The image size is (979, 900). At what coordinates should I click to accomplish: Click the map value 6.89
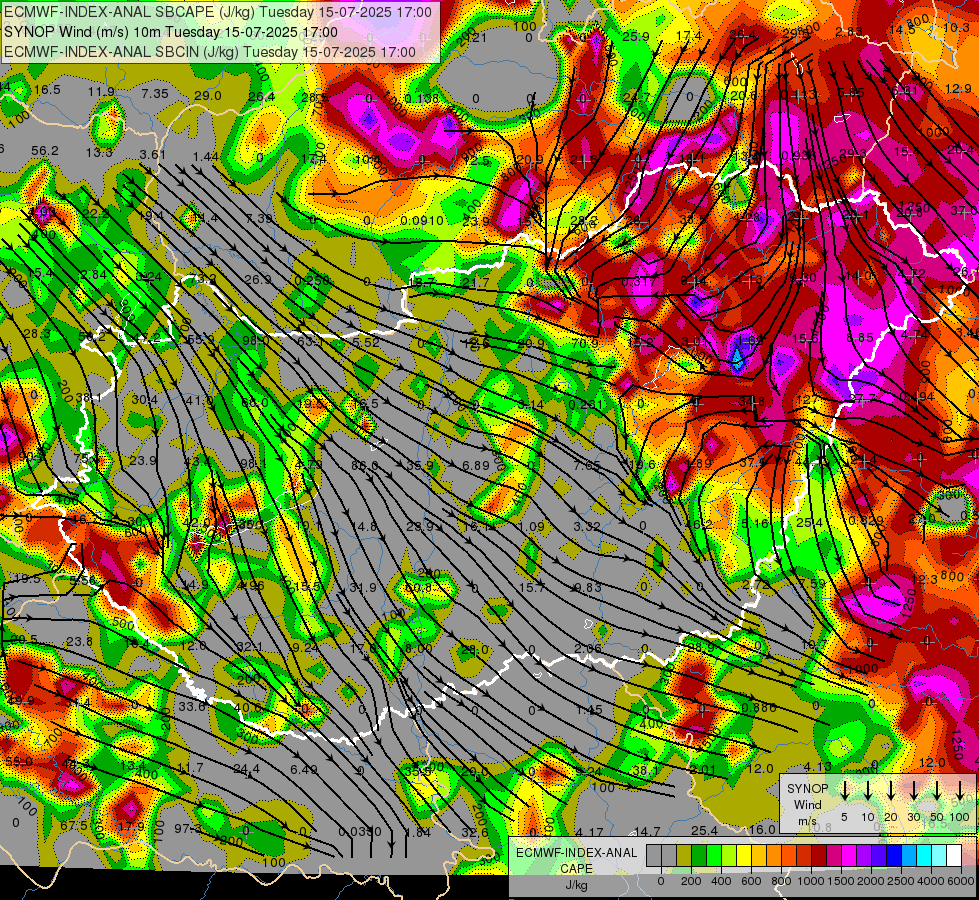(x=476, y=465)
